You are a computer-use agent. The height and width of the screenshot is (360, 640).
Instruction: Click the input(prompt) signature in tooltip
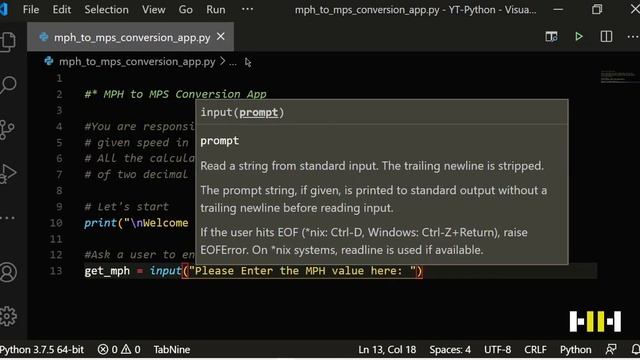click(242, 112)
